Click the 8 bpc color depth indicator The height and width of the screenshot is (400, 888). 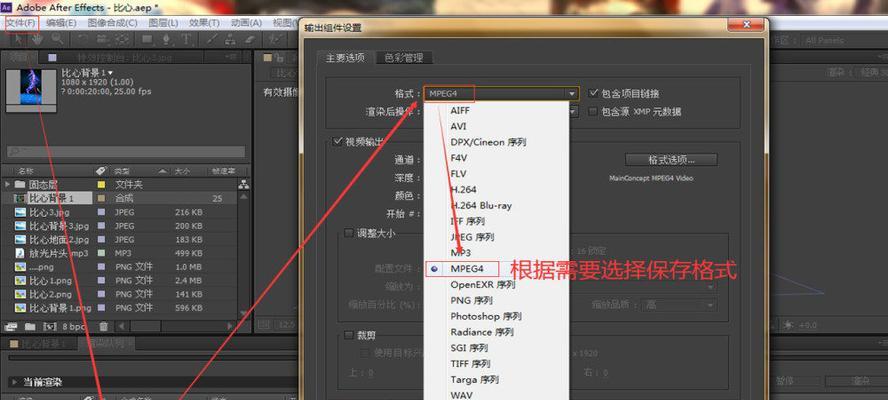pyautogui.click(x=73, y=326)
